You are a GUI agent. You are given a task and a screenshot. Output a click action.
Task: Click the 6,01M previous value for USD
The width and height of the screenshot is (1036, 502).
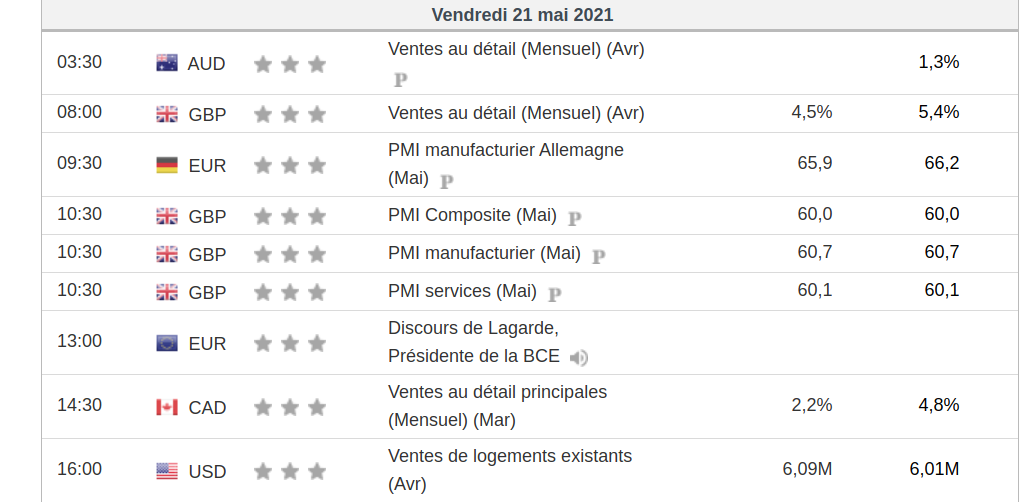[934, 469]
